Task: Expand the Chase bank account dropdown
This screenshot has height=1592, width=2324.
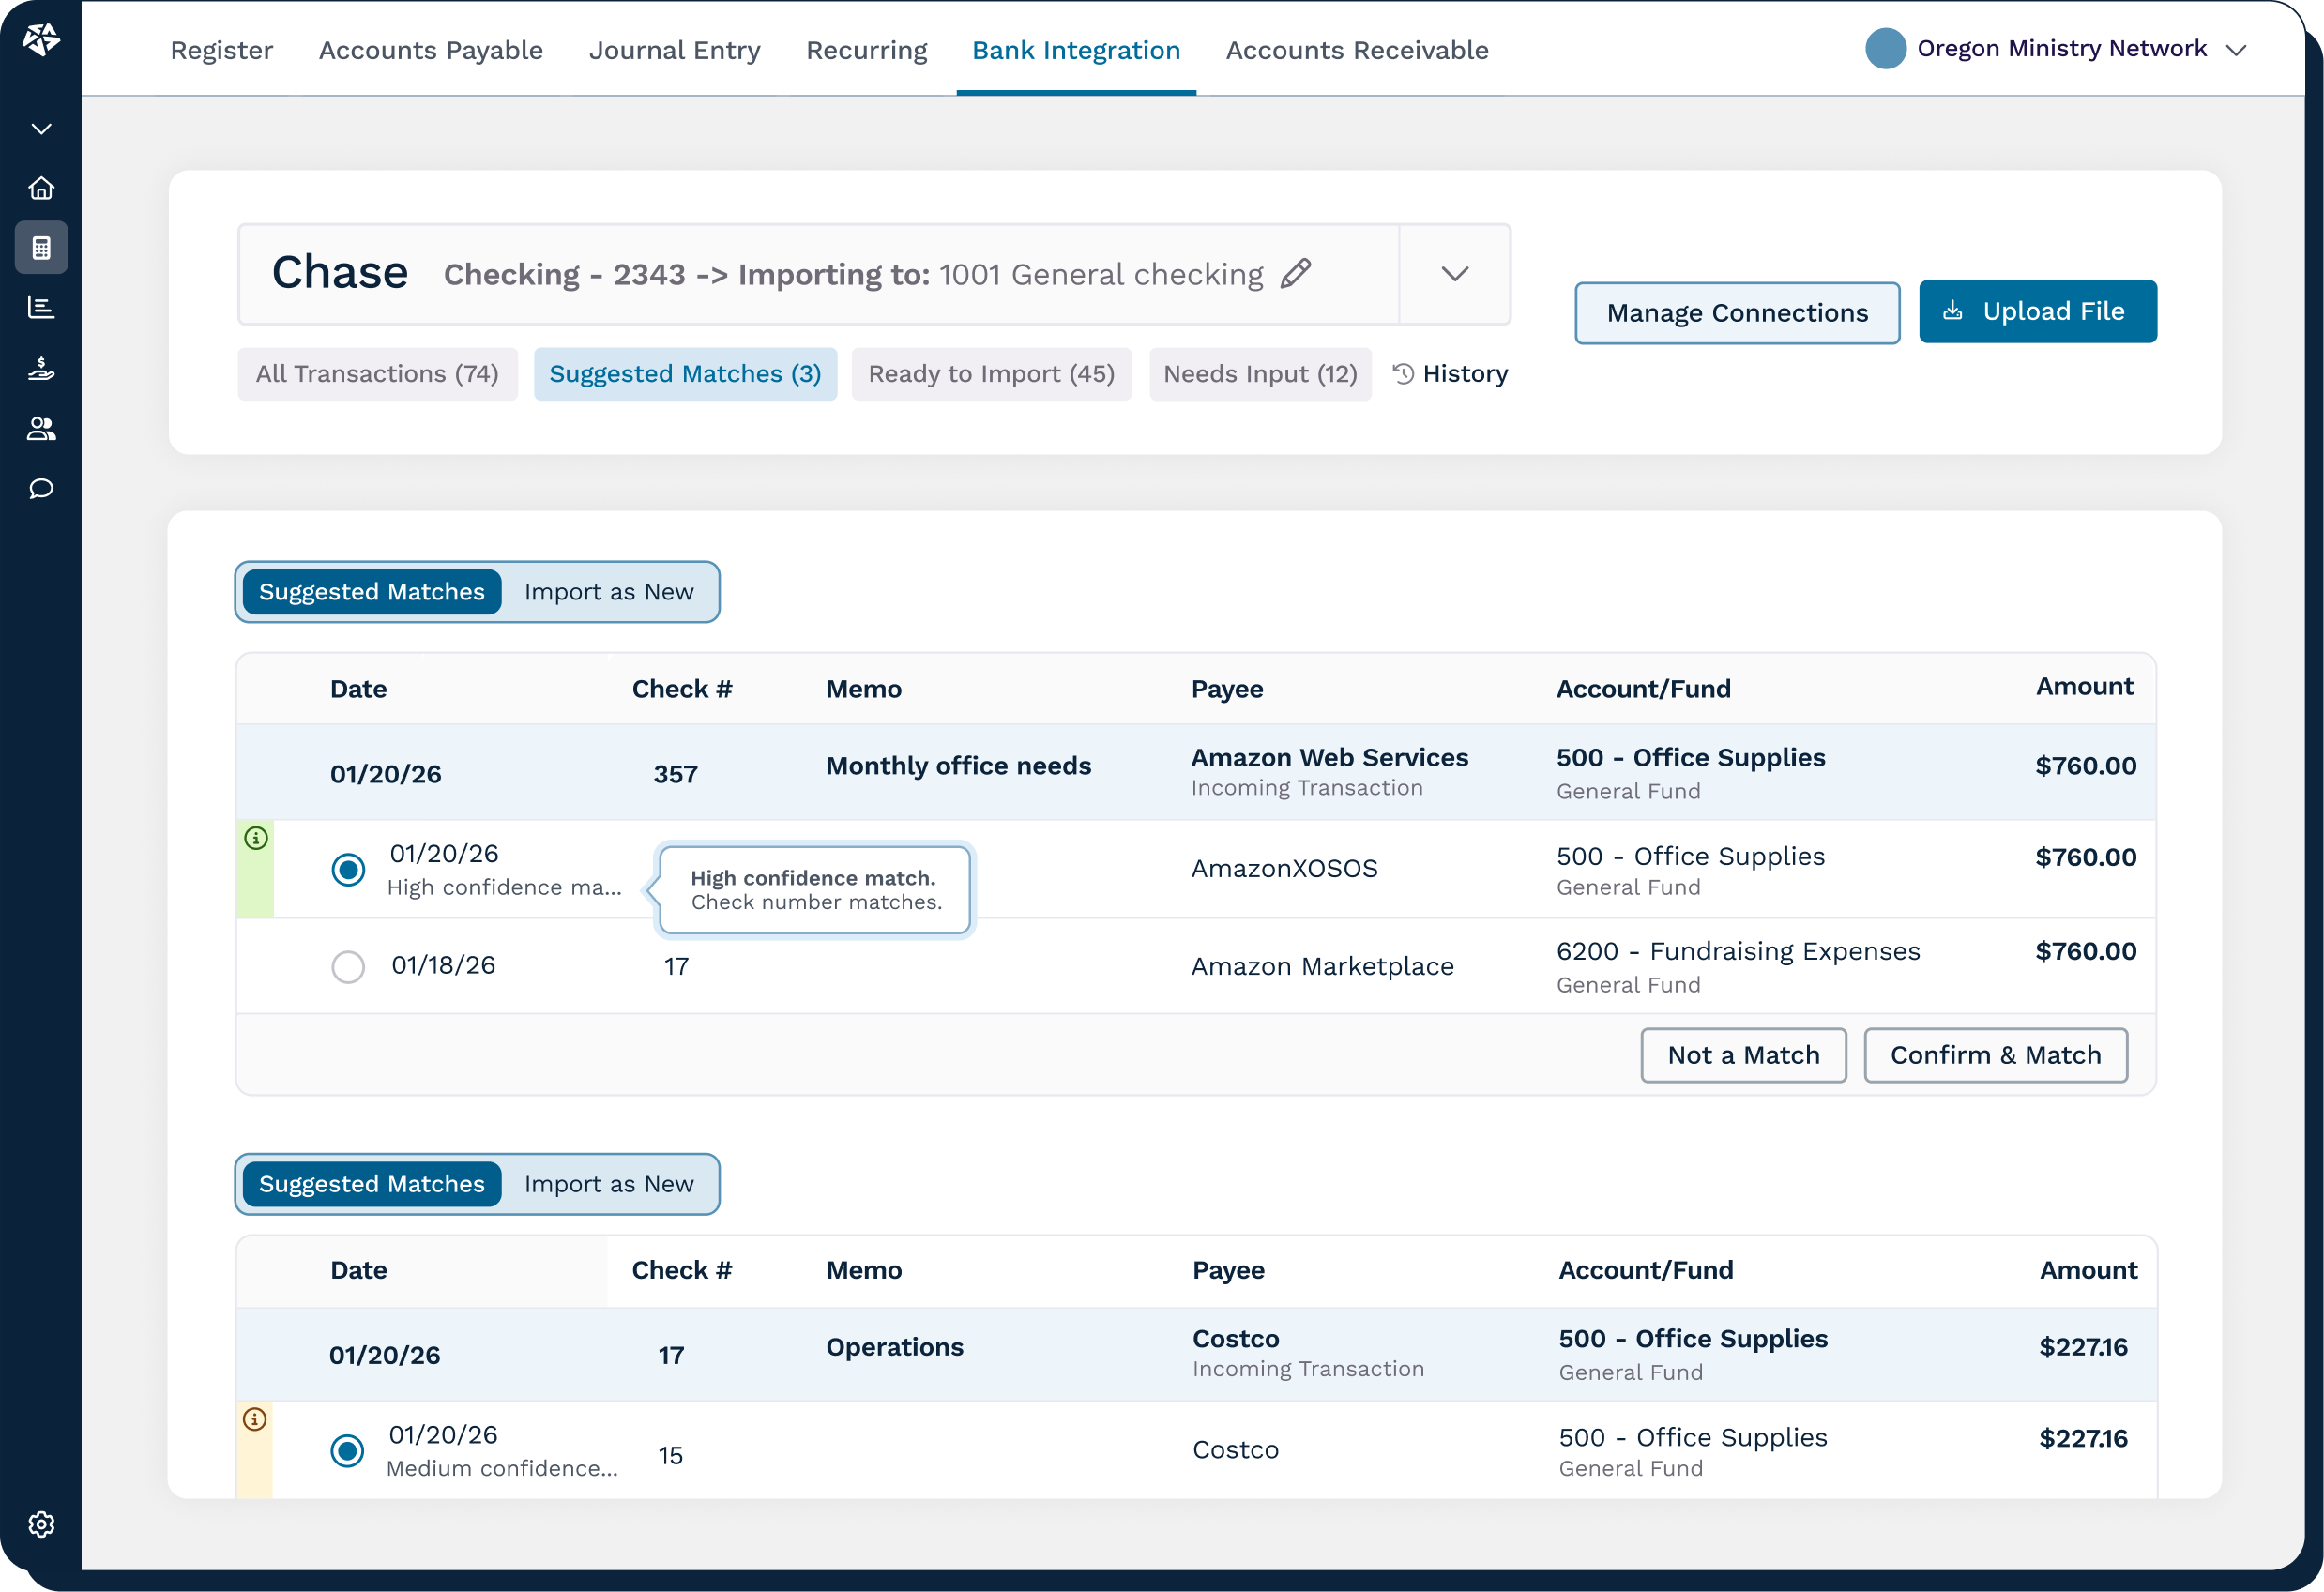Action: click(1455, 274)
